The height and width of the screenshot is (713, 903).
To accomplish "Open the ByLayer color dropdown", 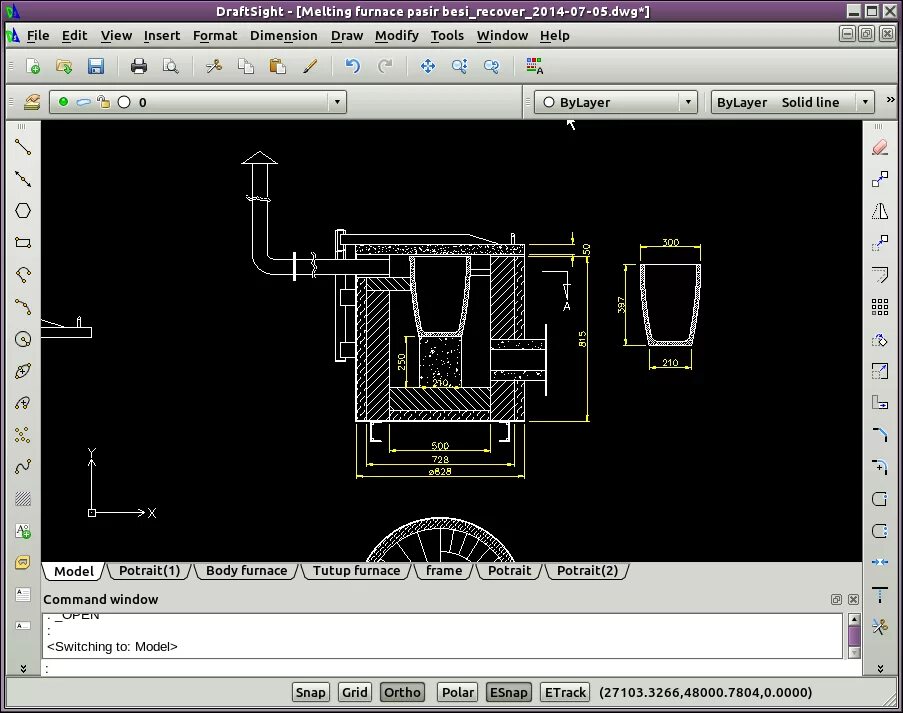I will point(688,103).
